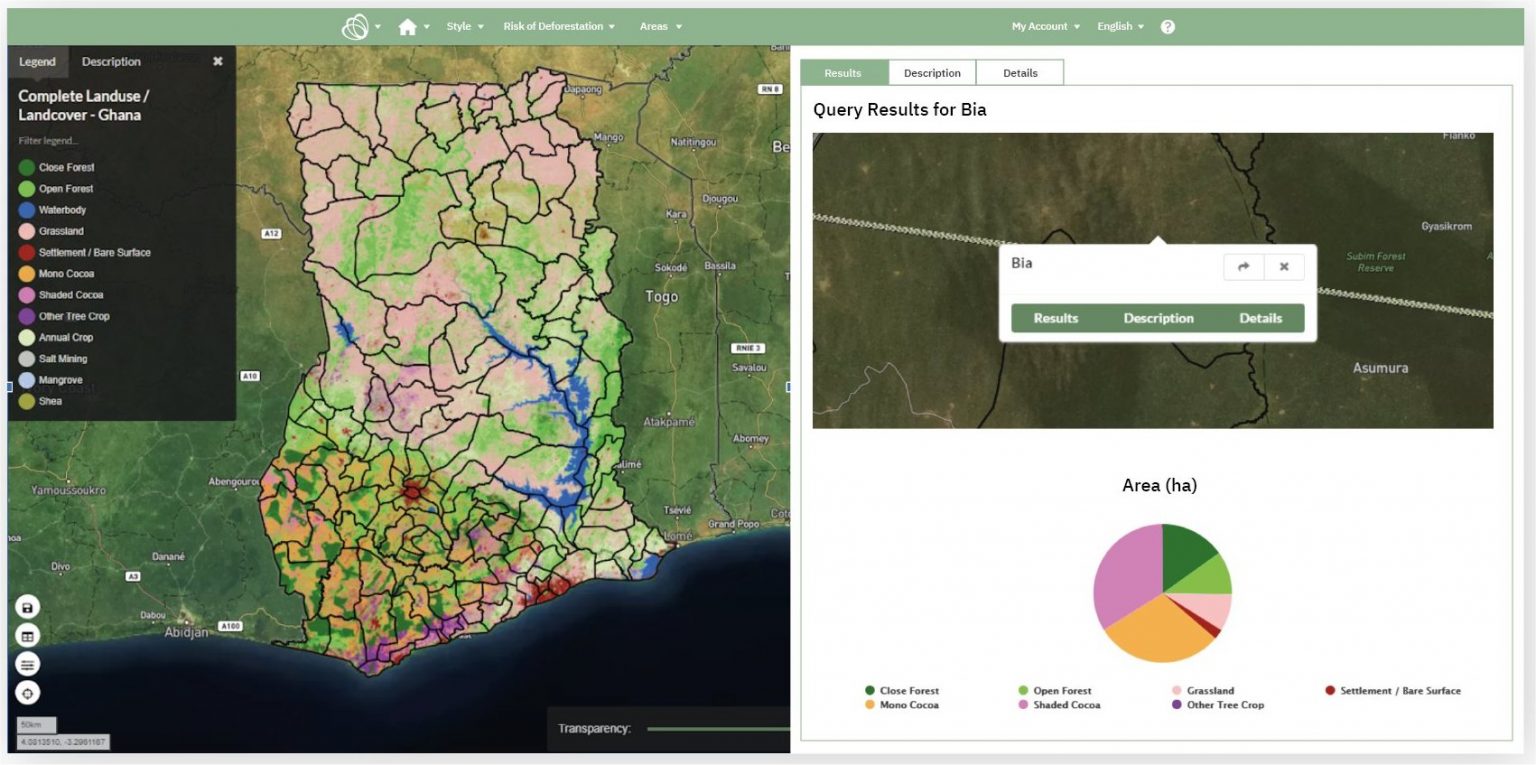Image resolution: width=1536 pixels, height=765 pixels.
Task: Click the share arrow in Bia popup
Action: click(x=1244, y=267)
